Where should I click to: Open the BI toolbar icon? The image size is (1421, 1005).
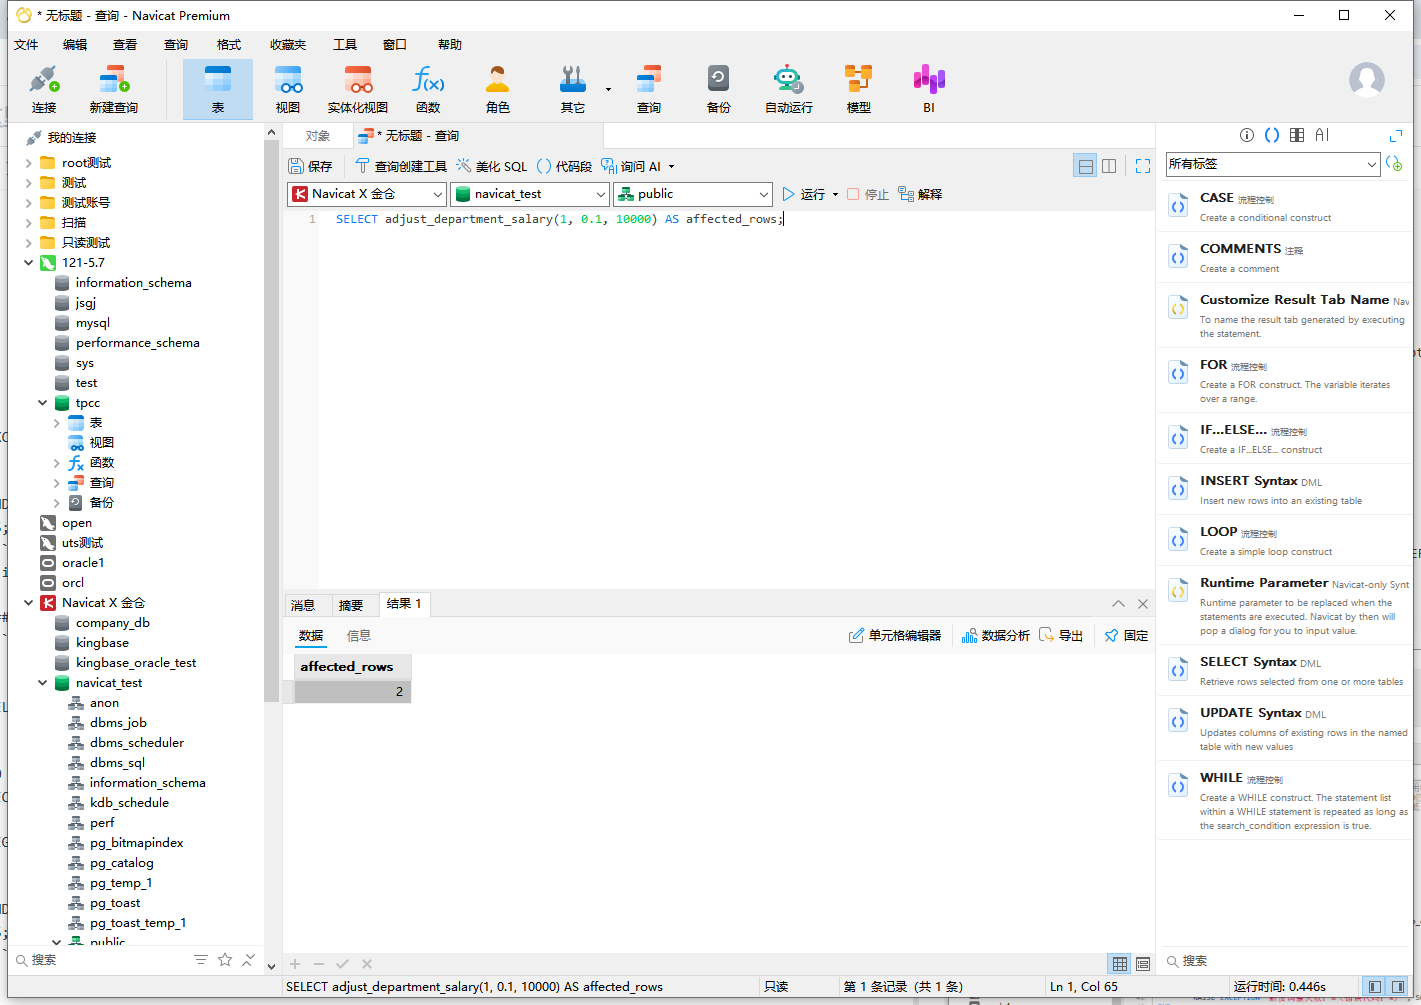[x=929, y=90]
